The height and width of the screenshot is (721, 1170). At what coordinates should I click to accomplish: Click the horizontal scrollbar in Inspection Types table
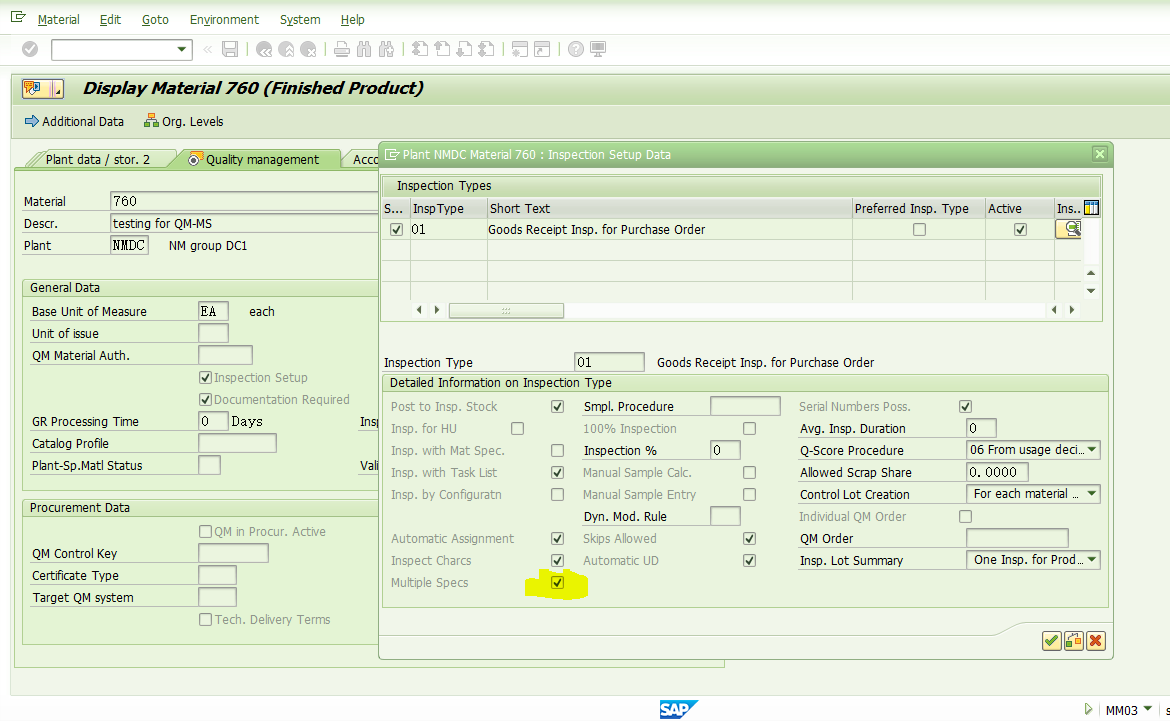pyautogui.click(x=506, y=311)
